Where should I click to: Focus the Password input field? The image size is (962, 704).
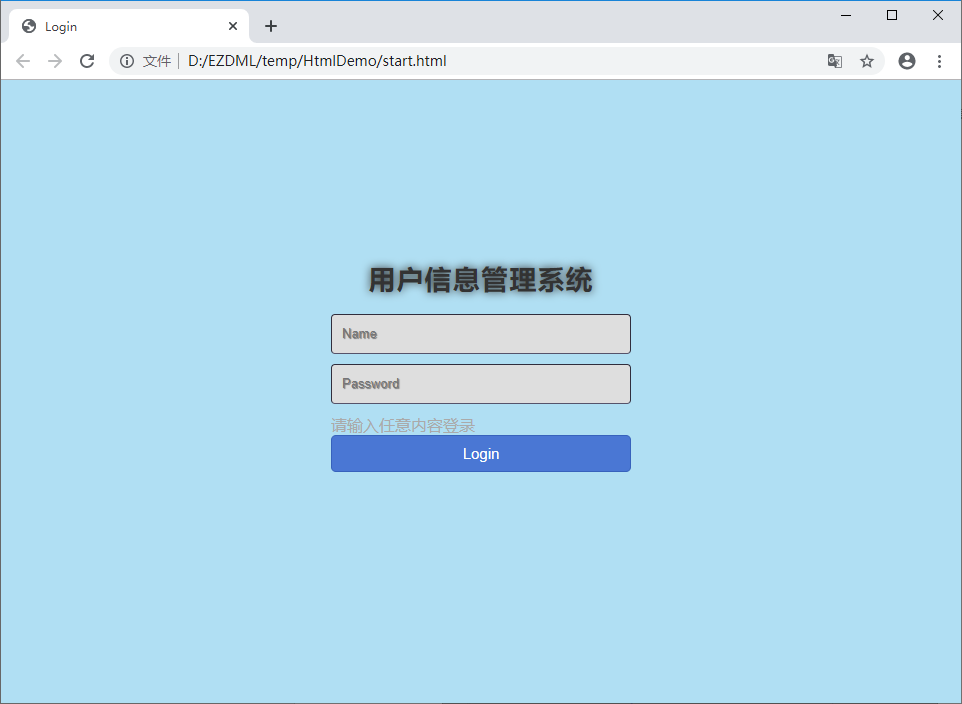[x=481, y=384]
